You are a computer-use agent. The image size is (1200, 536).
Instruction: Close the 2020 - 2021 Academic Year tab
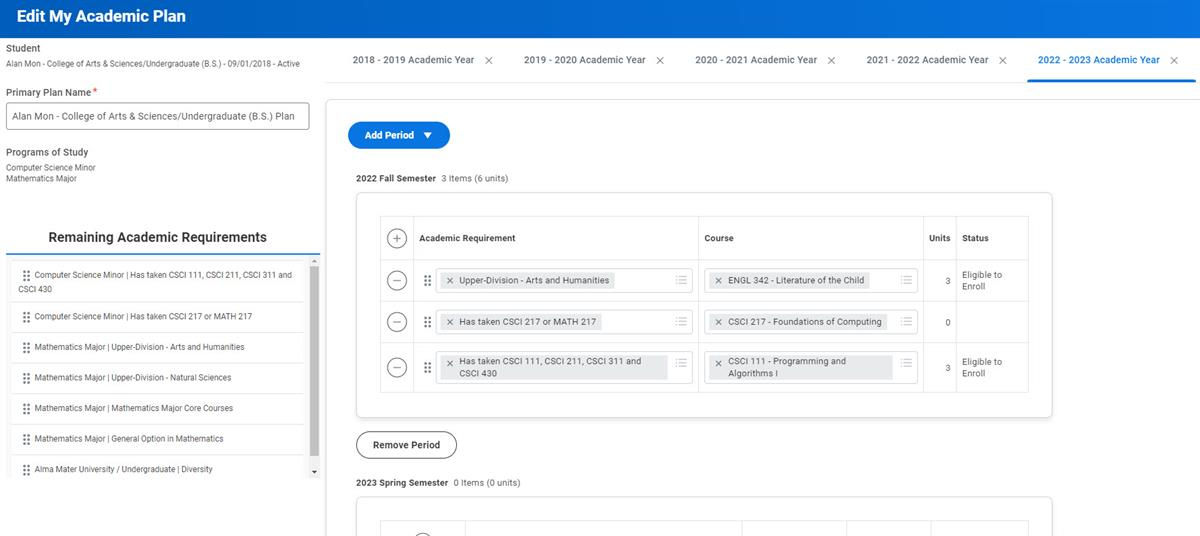point(832,61)
